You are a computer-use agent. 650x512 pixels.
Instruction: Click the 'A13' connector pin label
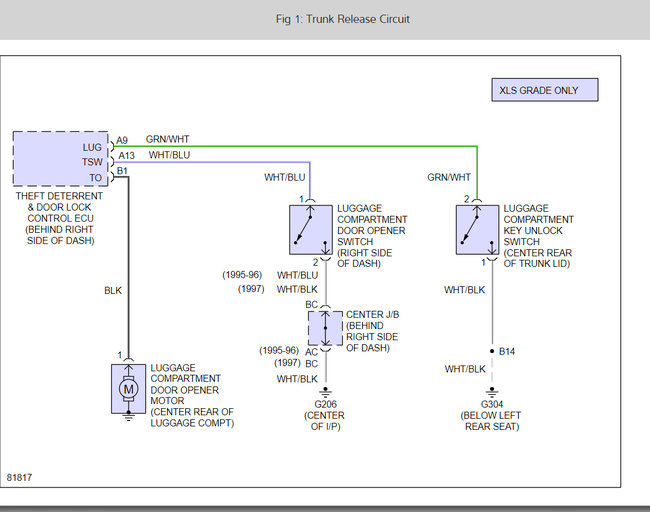126,155
